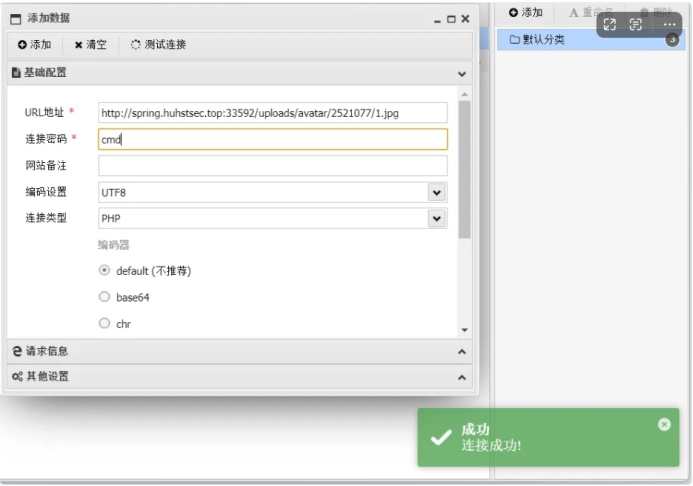Image resolution: width=693 pixels, height=486 pixels.
Task: Dismiss the 连接成功 success notification
Action: 664,424
